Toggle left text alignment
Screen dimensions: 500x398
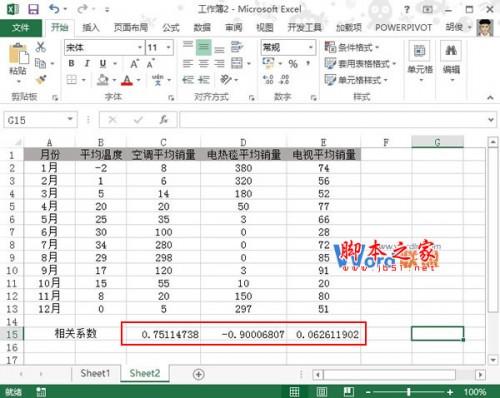188,63
